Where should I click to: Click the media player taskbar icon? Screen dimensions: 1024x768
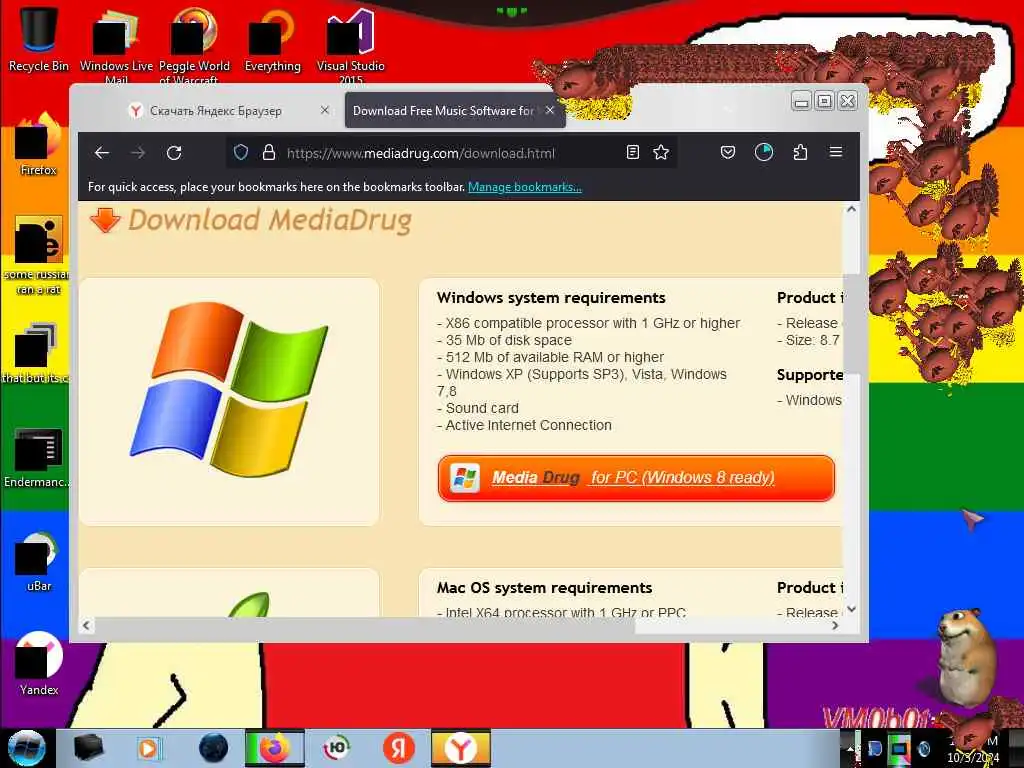[x=148, y=748]
